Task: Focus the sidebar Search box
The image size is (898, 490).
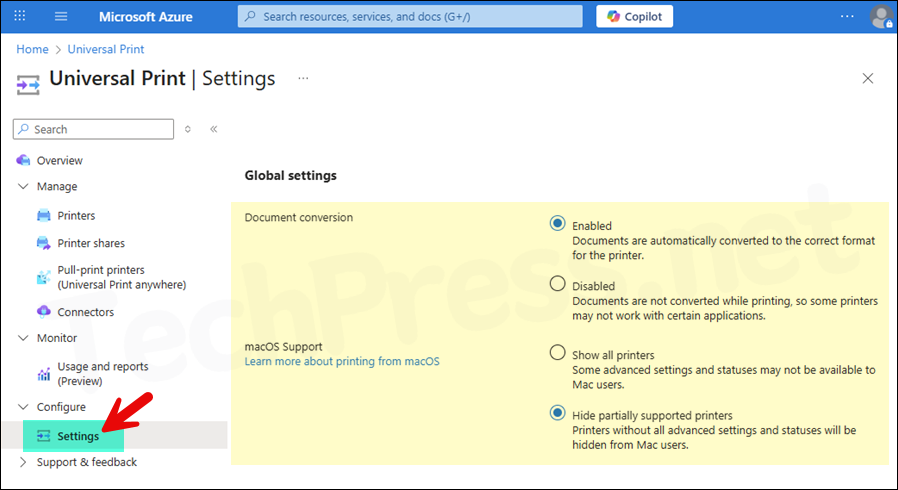Action: click(93, 129)
